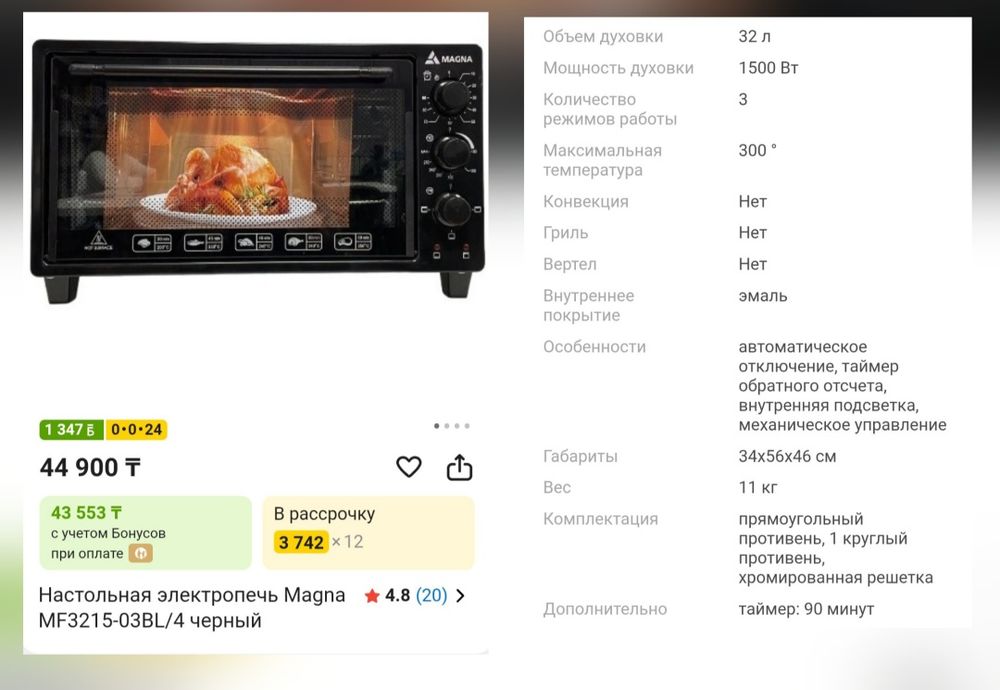Switch to the last carousel image dot
This screenshot has height=690, width=1000.
[467, 426]
